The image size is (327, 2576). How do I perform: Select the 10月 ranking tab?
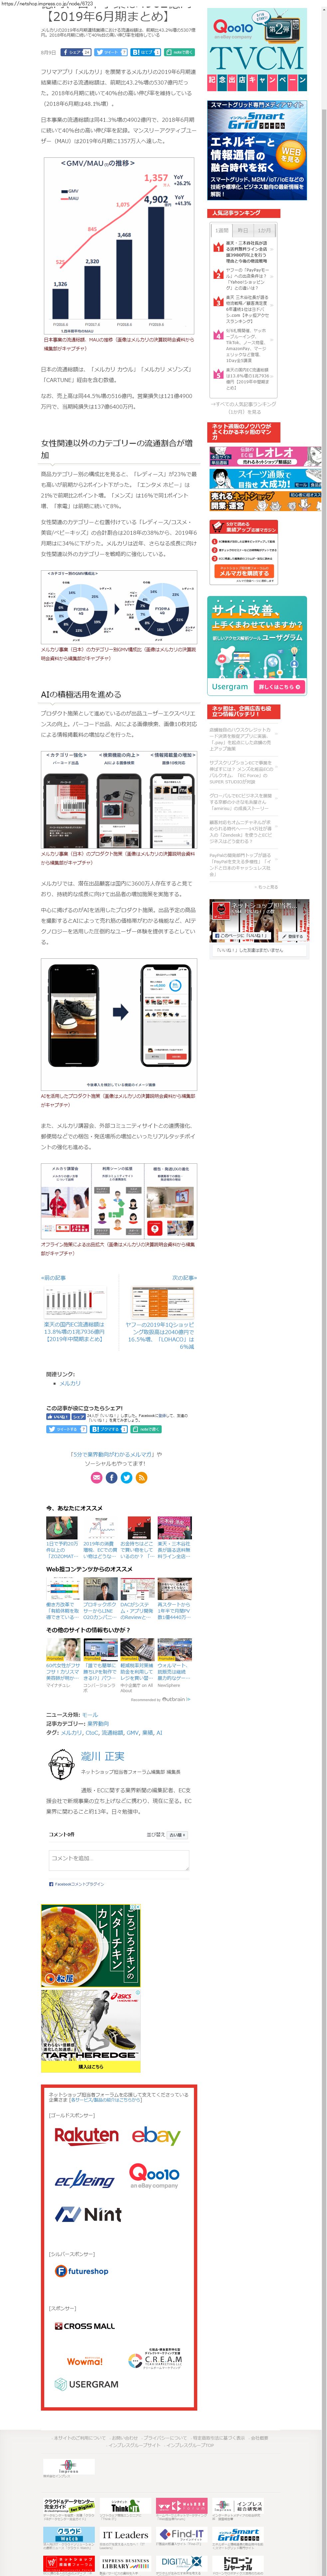coord(264,230)
